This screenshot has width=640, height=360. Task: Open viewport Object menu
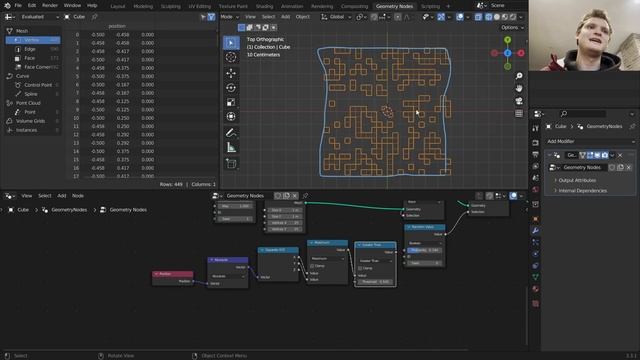pos(302,17)
